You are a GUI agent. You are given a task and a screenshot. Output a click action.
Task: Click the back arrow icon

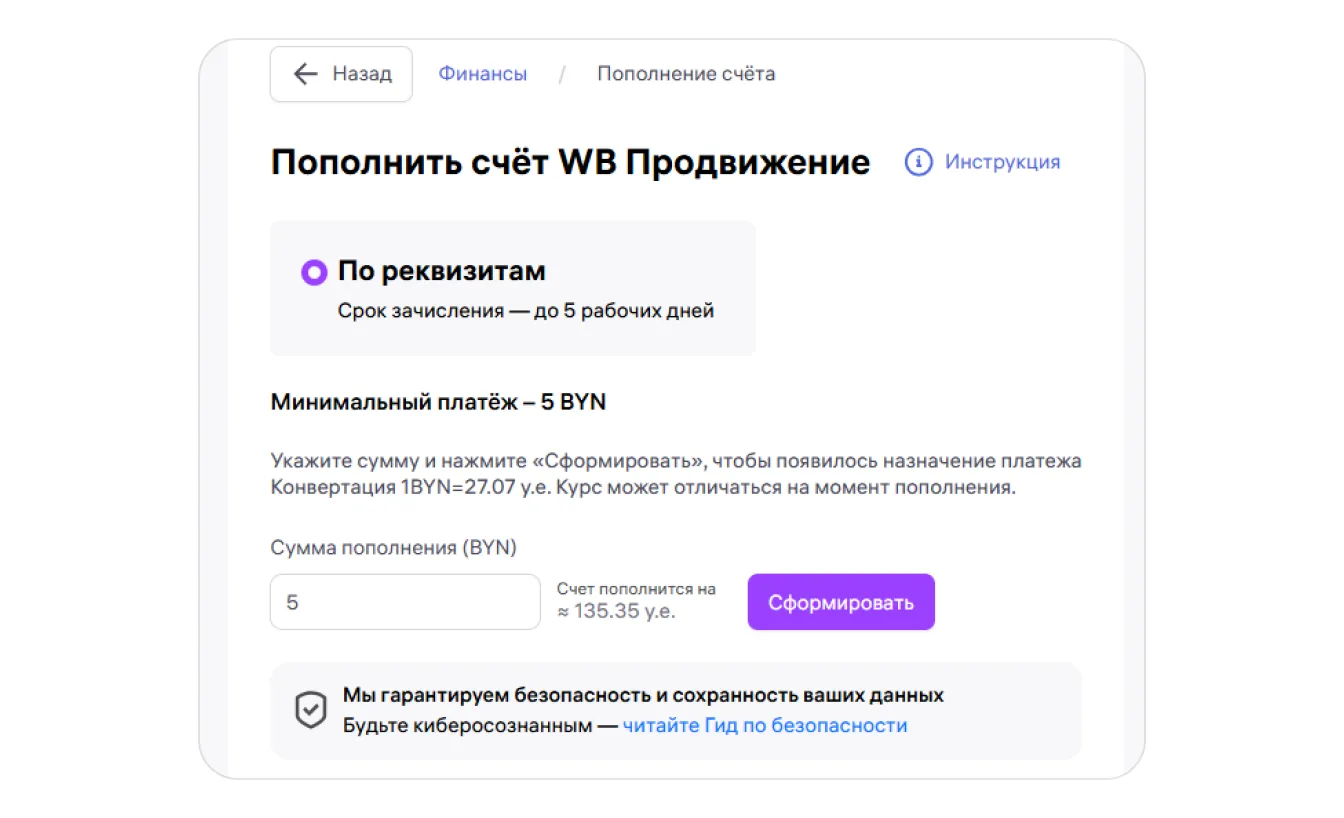click(x=305, y=74)
